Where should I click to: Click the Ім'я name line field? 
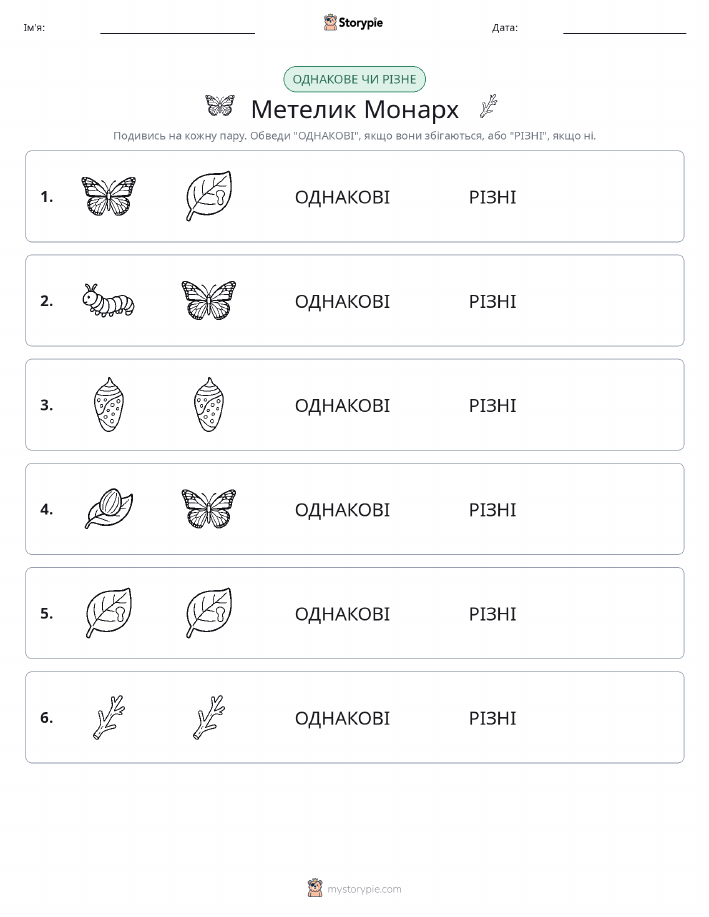pos(177,28)
